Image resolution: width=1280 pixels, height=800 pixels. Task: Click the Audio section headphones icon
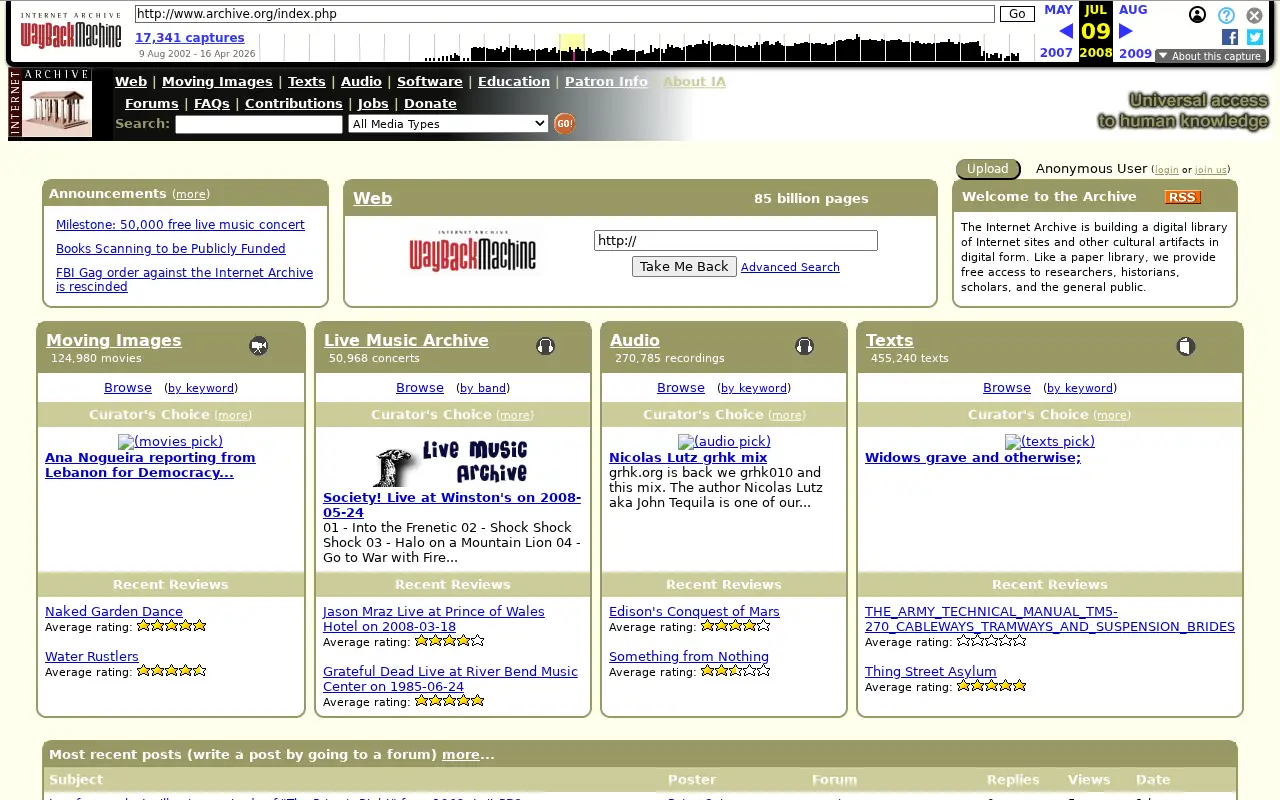pos(804,346)
